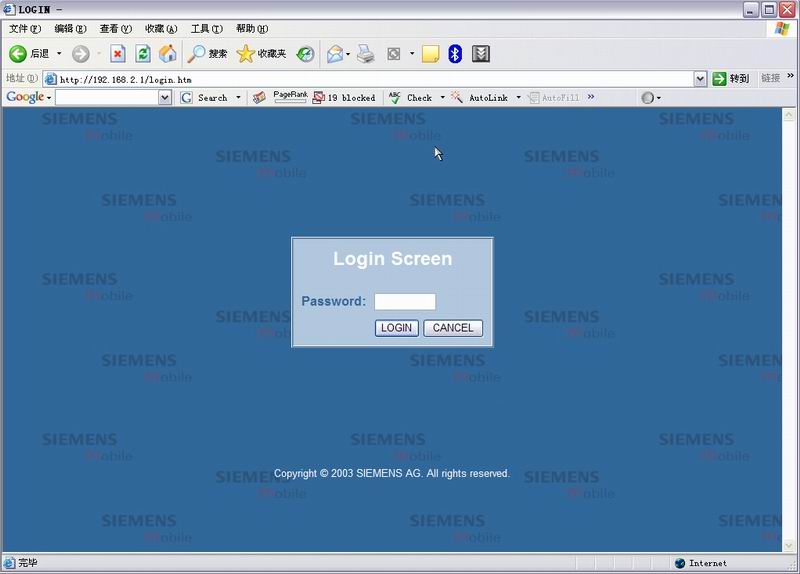This screenshot has width=800, height=574.
Task: Click Google Search button on Google toolbar
Action: pyautogui.click(x=204, y=97)
